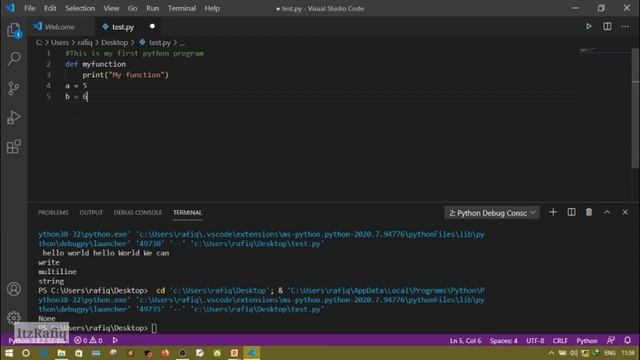Click the Users breadcrumb segment
The height and width of the screenshot is (360, 640).
(60, 42)
